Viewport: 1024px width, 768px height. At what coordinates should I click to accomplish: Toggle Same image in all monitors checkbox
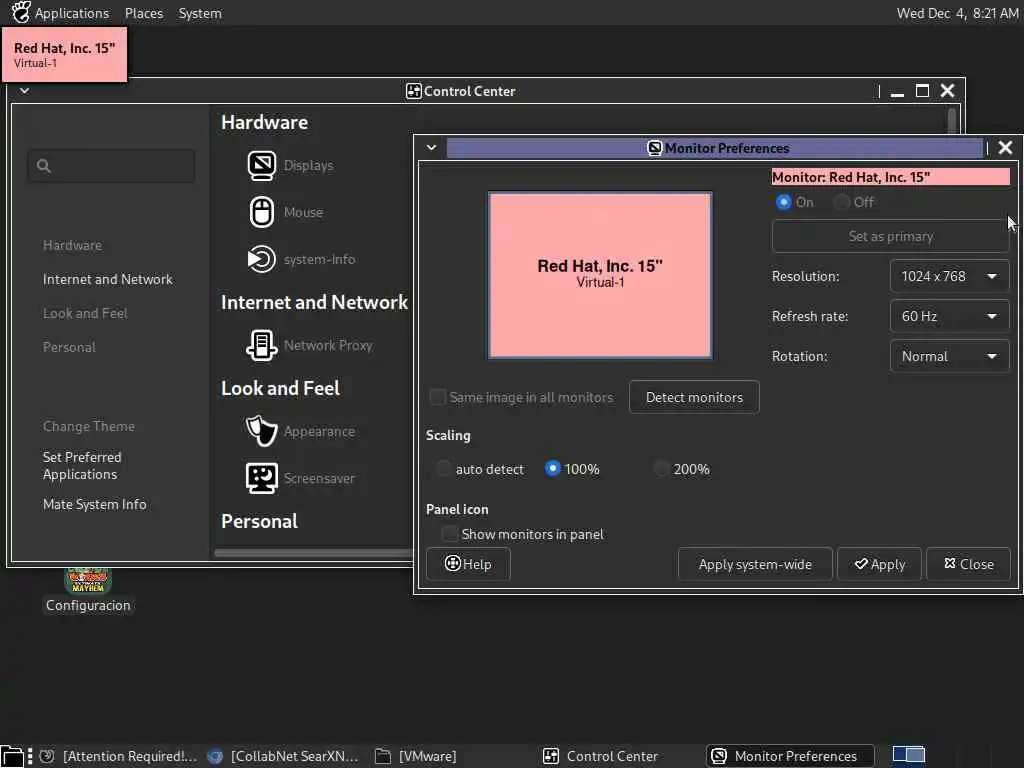[438, 397]
